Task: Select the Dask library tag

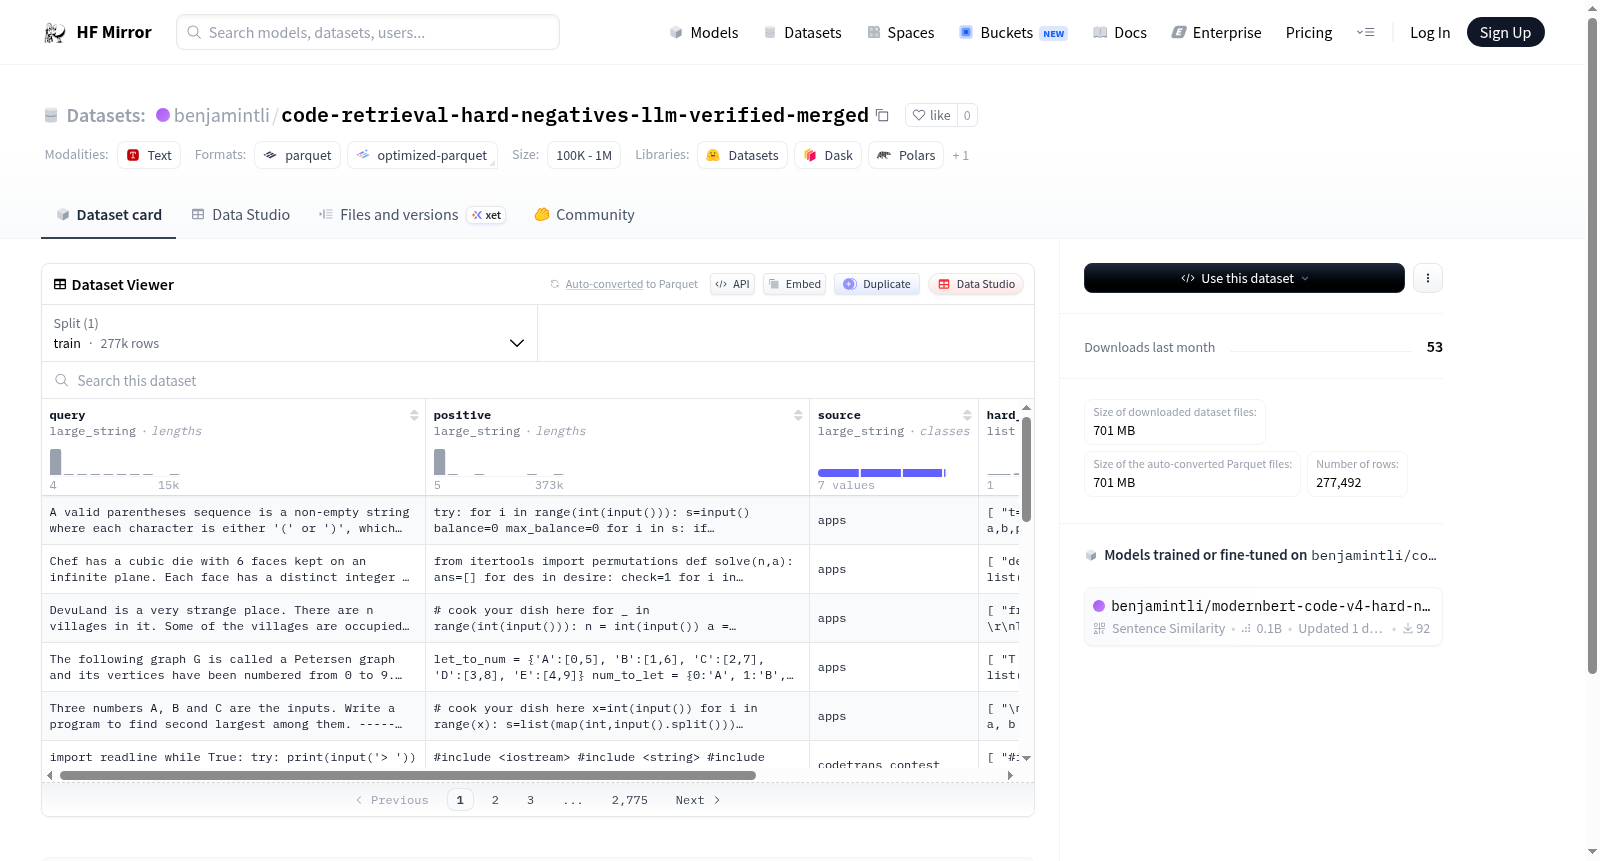Action: click(828, 155)
